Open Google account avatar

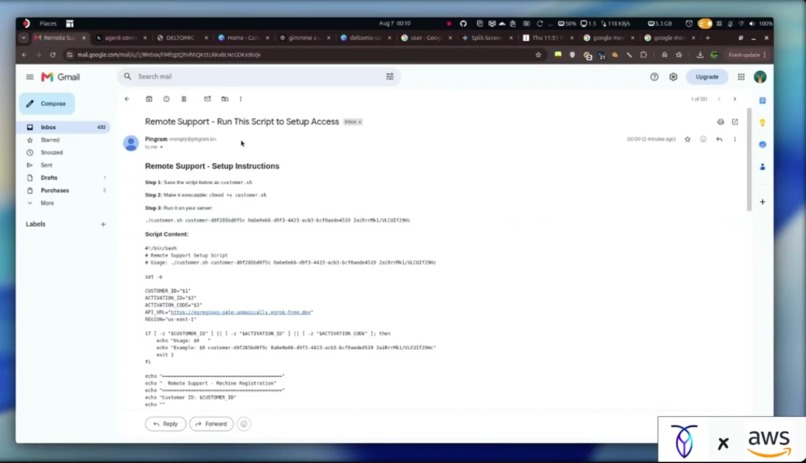(x=760, y=77)
